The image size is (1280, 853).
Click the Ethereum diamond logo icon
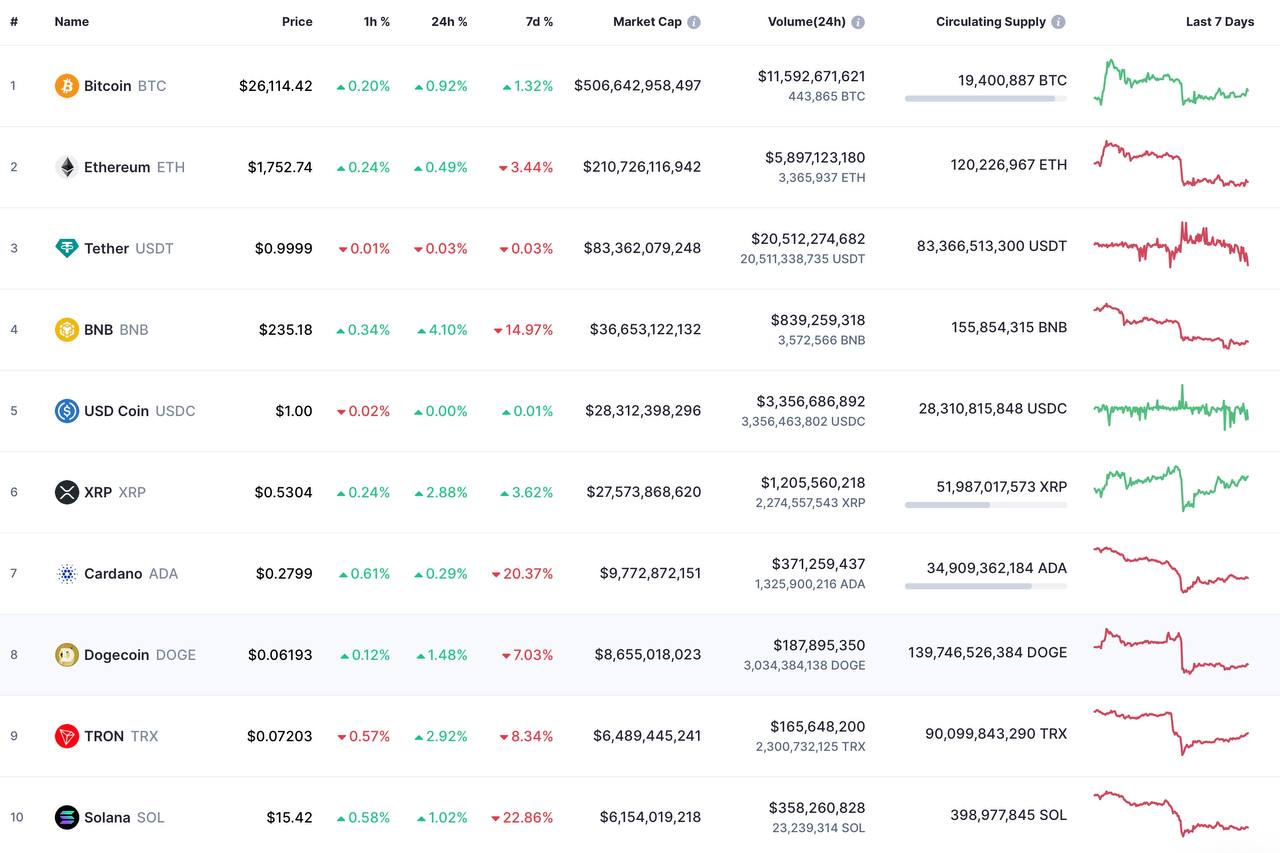(67, 167)
